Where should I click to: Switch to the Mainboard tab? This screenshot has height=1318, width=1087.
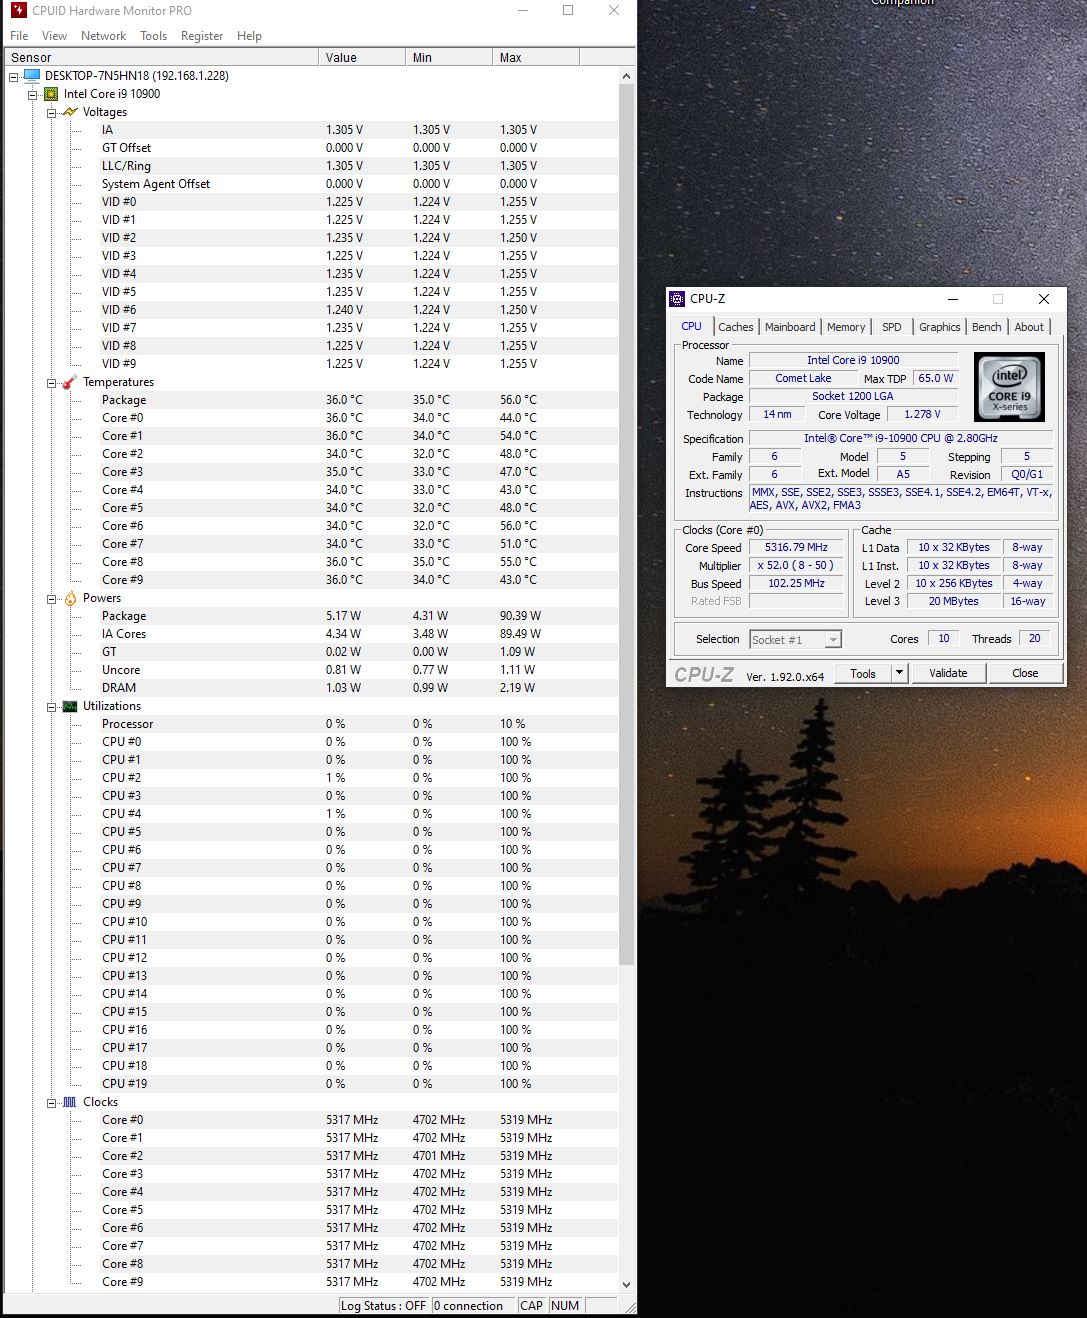(x=790, y=327)
